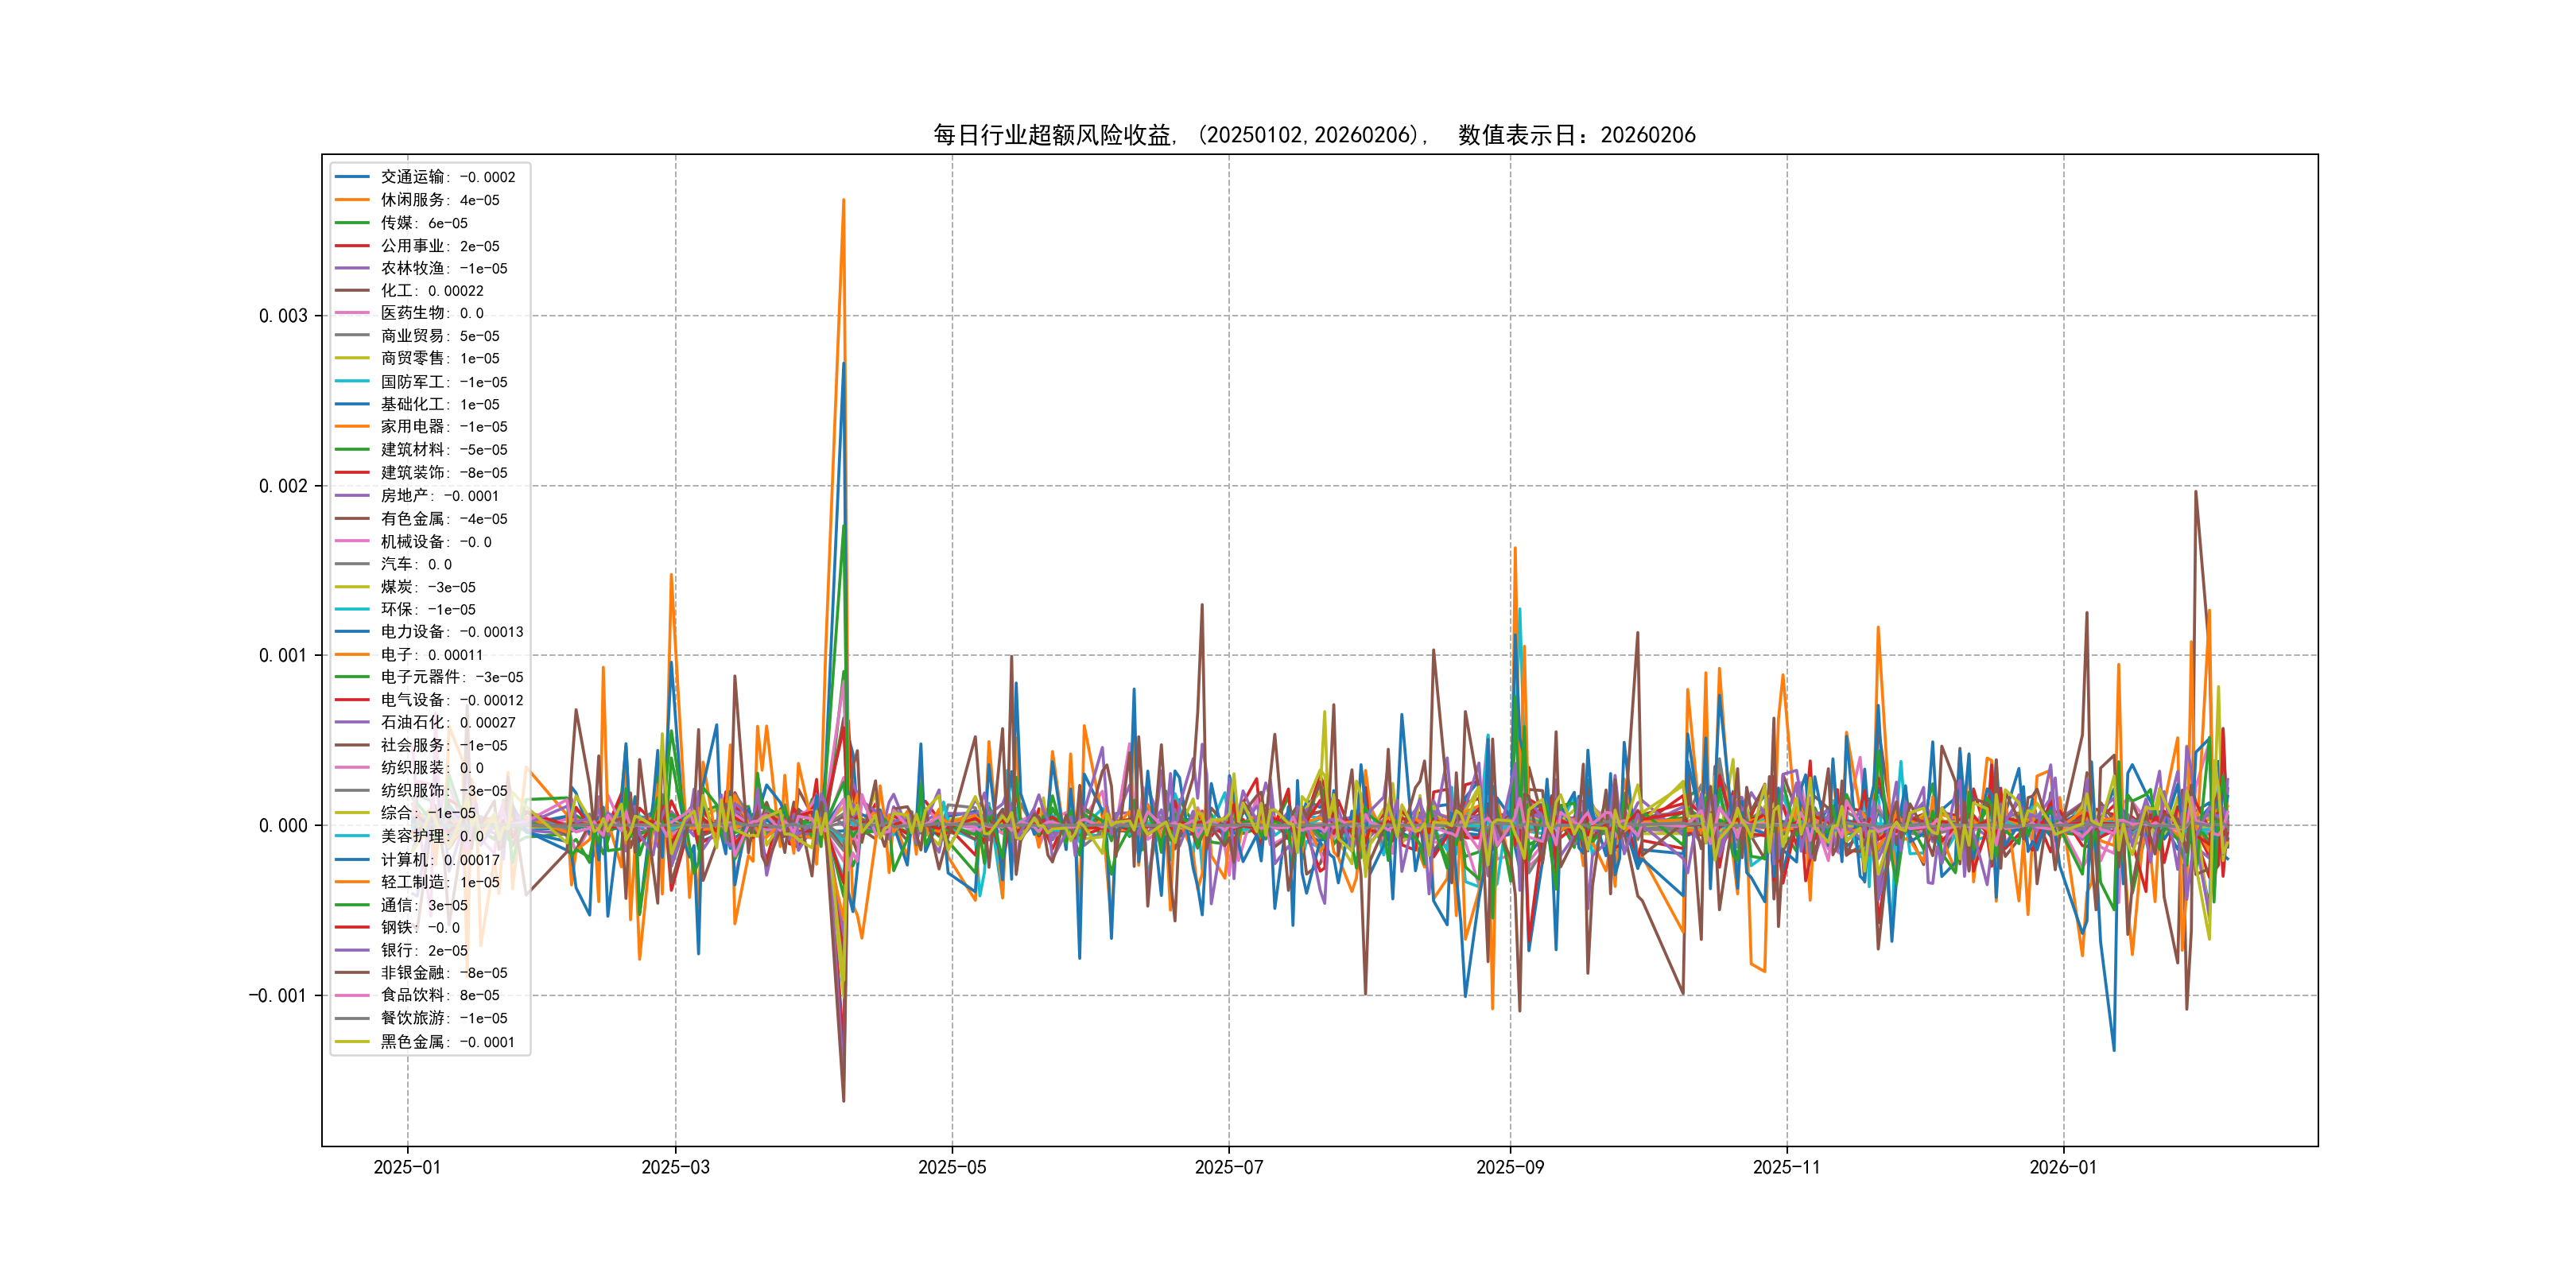The height and width of the screenshot is (1288, 2576).
Task: Click the 食品饮料: 8e-05 legend entry
Action: tap(439, 995)
